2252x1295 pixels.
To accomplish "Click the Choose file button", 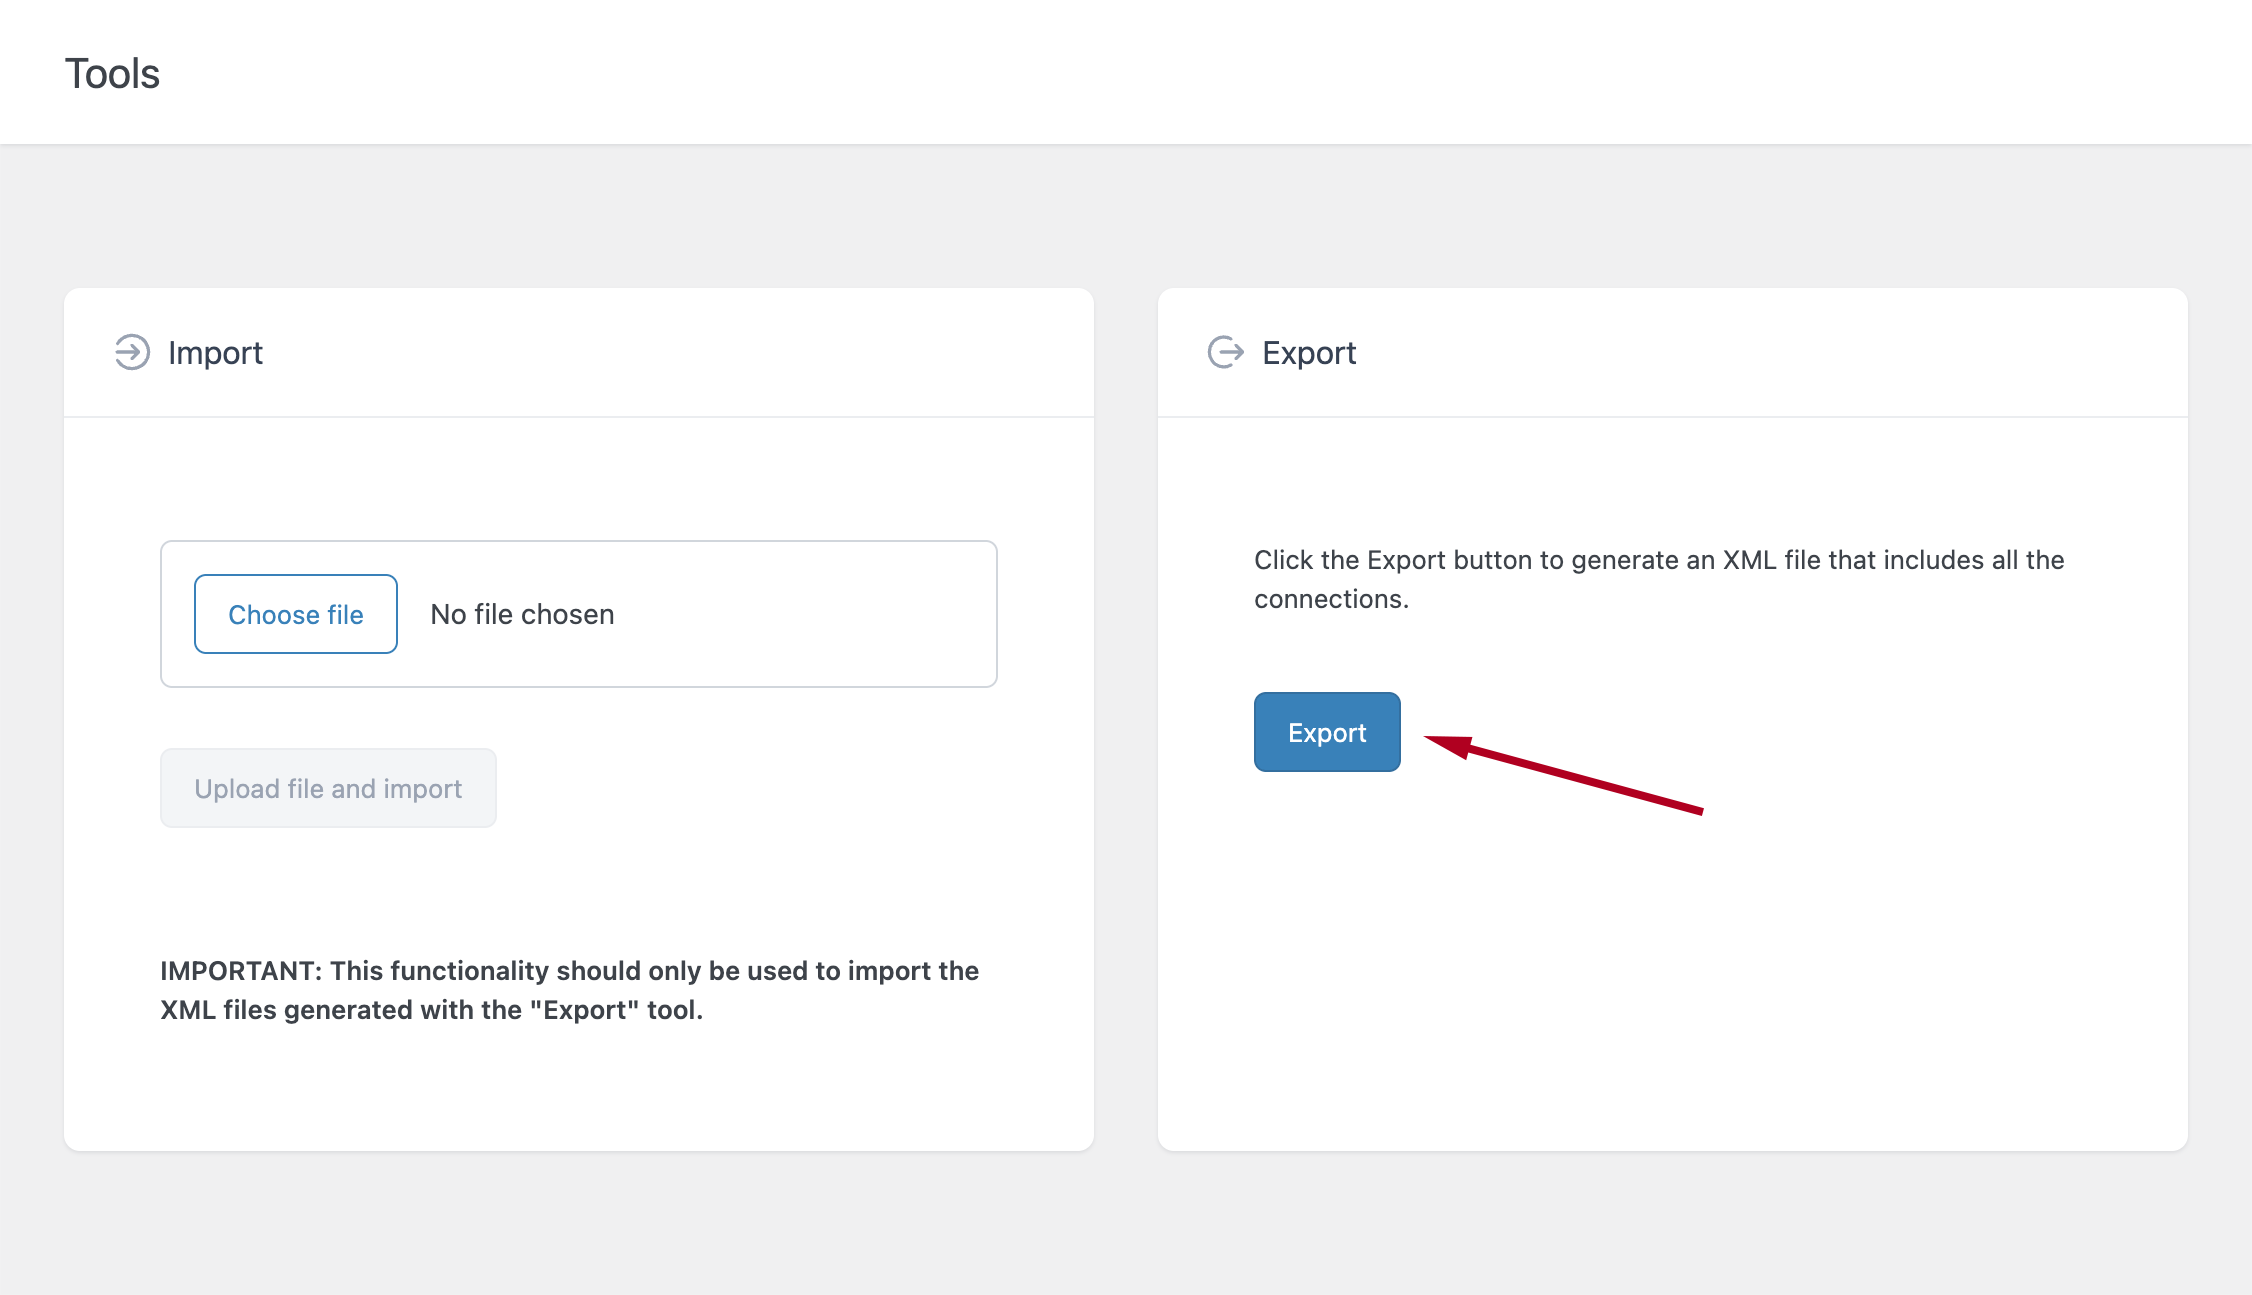I will [x=295, y=614].
